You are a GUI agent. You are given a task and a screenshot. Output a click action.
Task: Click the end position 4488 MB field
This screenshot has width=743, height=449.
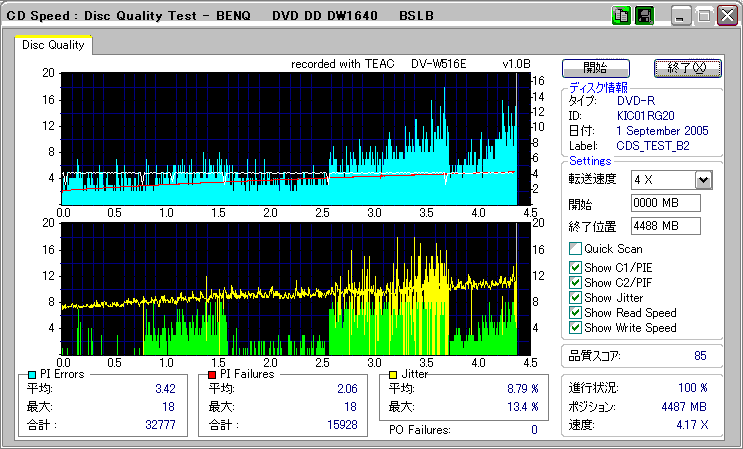click(664, 225)
